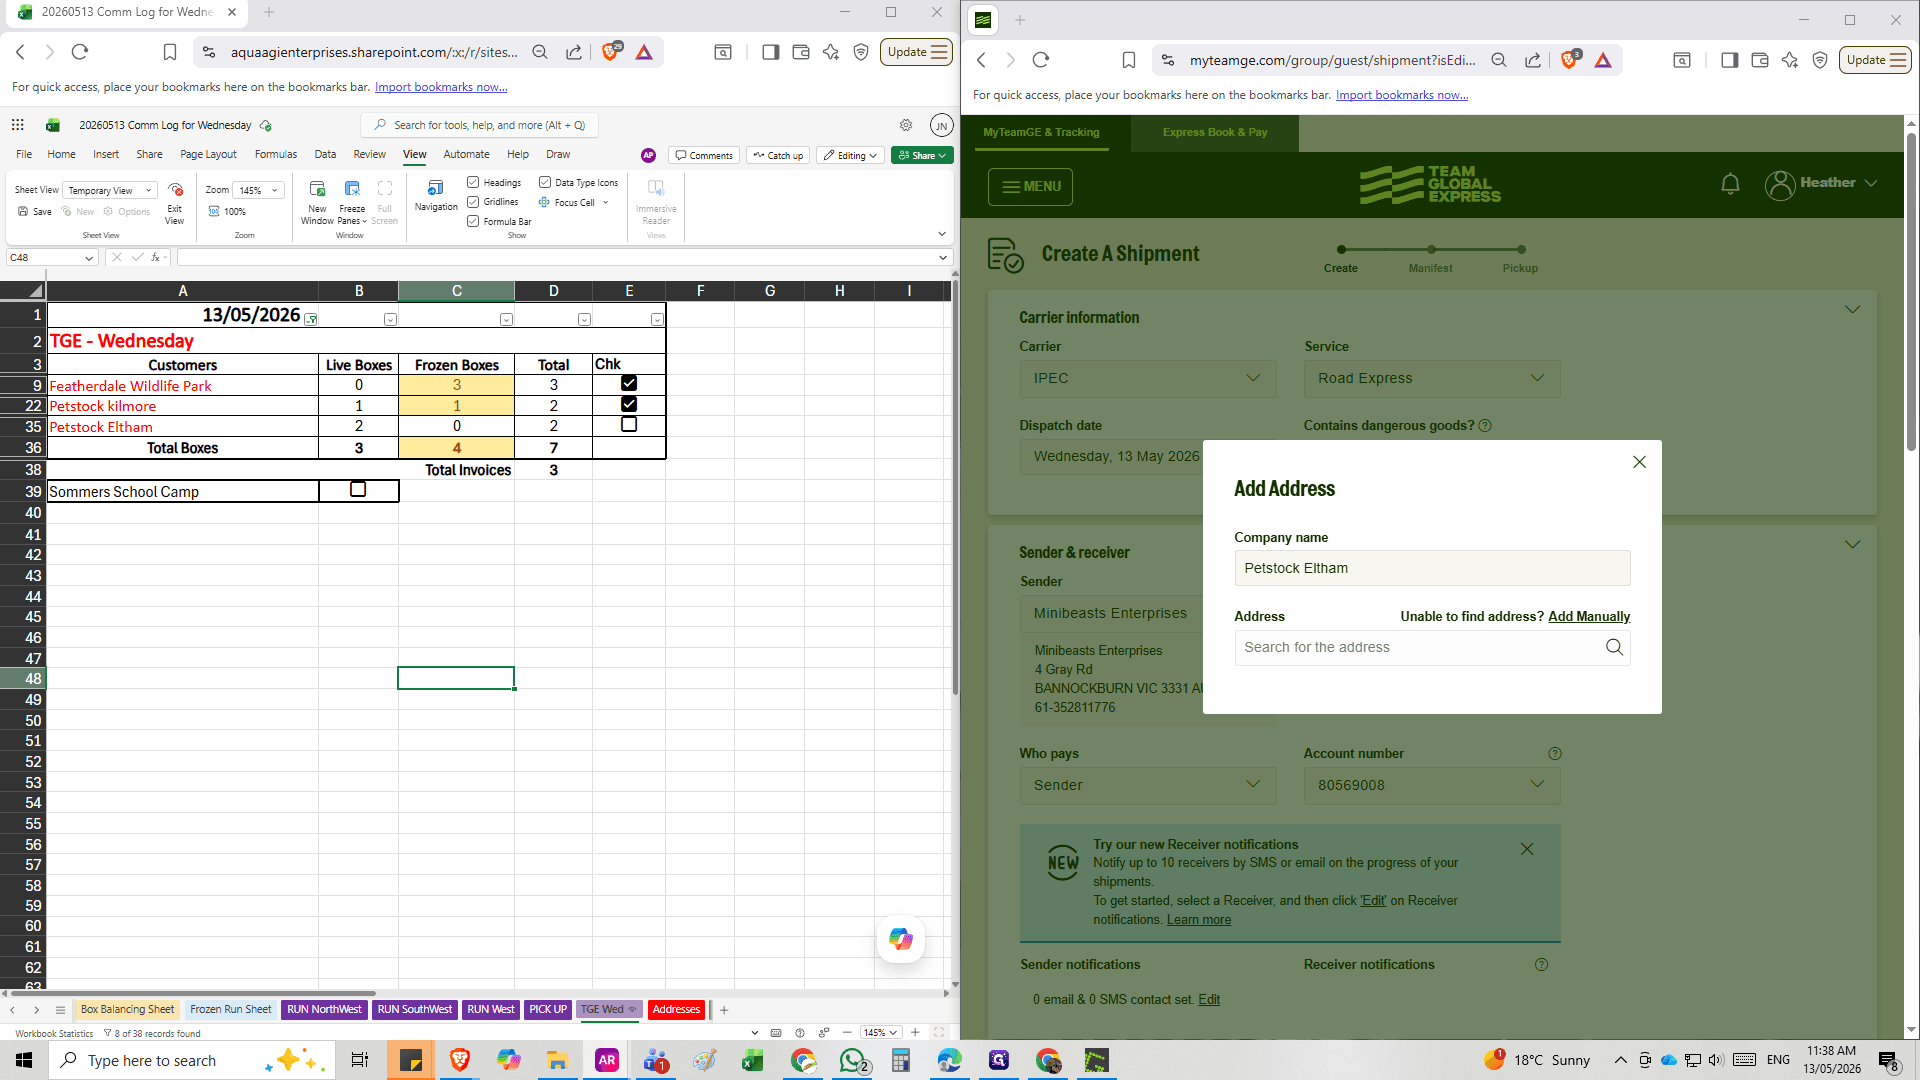Switch to the Addresses sheet tab
Image resolution: width=1920 pixels, height=1080 pixels.
[676, 1009]
